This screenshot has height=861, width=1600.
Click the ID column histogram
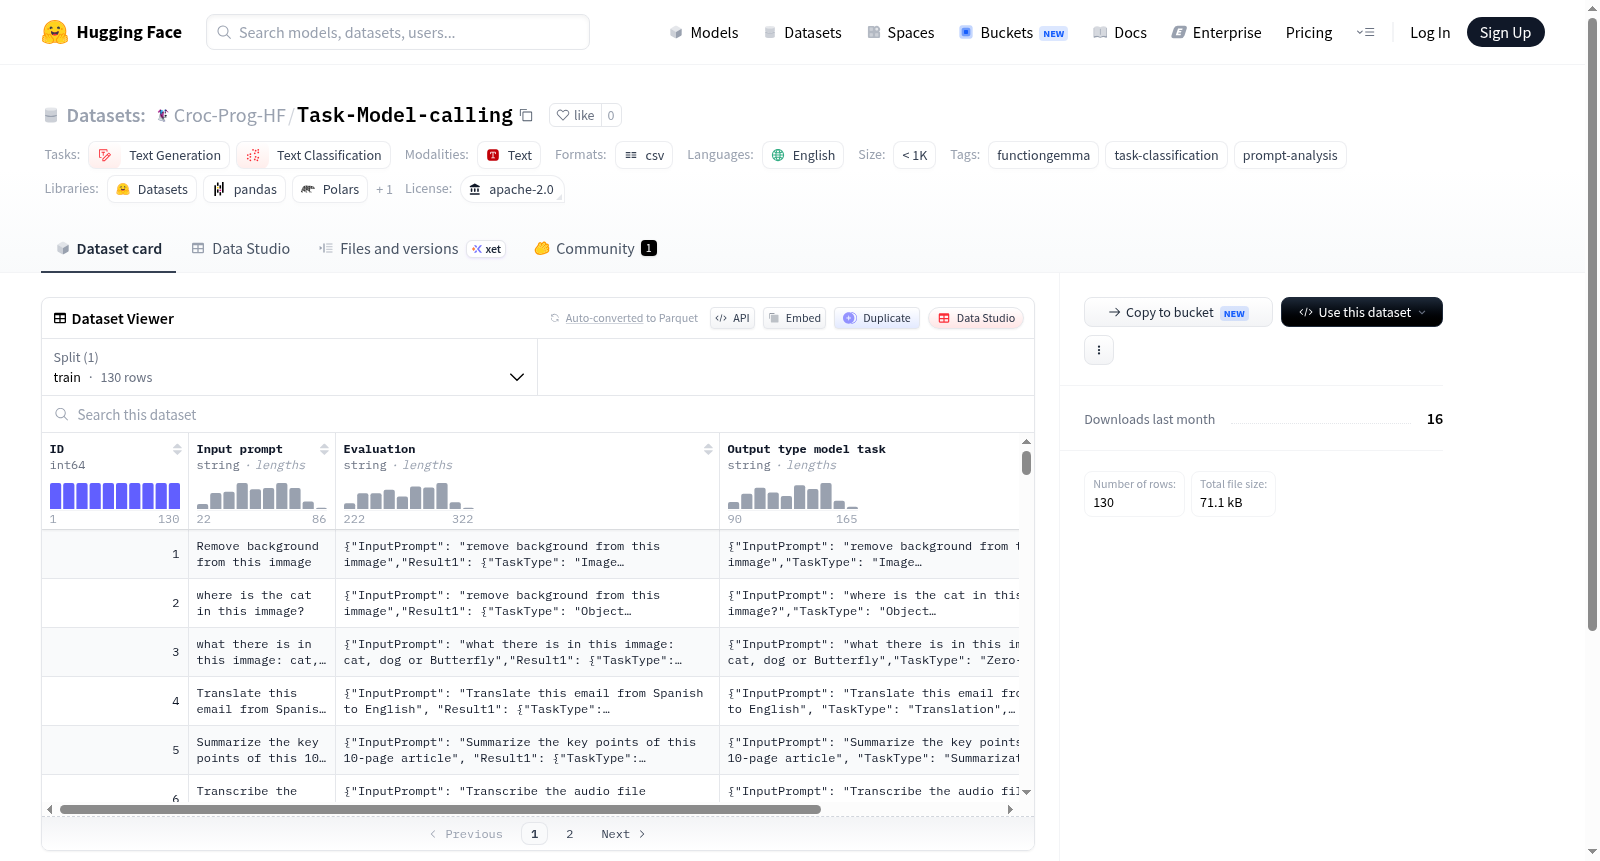[x=115, y=496]
